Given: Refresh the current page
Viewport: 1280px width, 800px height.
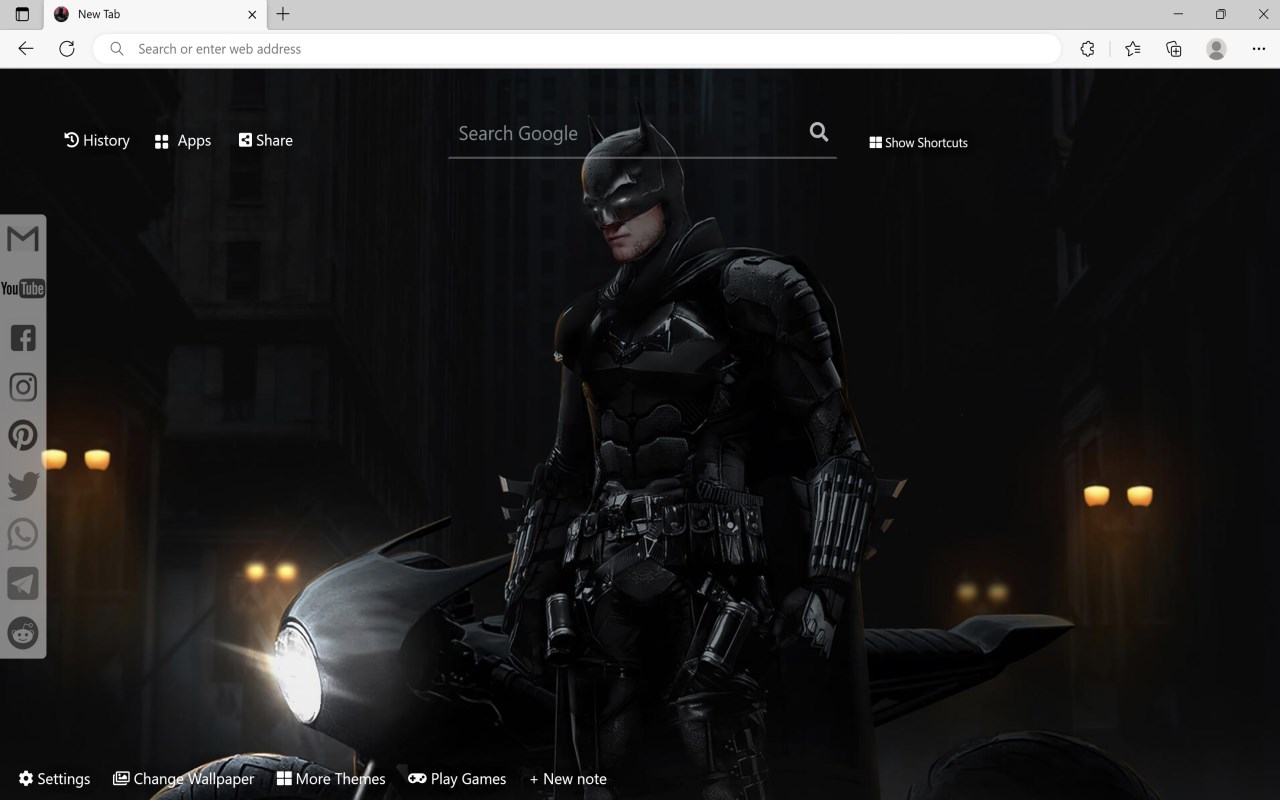Looking at the screenshot, I should click(67, 48).
